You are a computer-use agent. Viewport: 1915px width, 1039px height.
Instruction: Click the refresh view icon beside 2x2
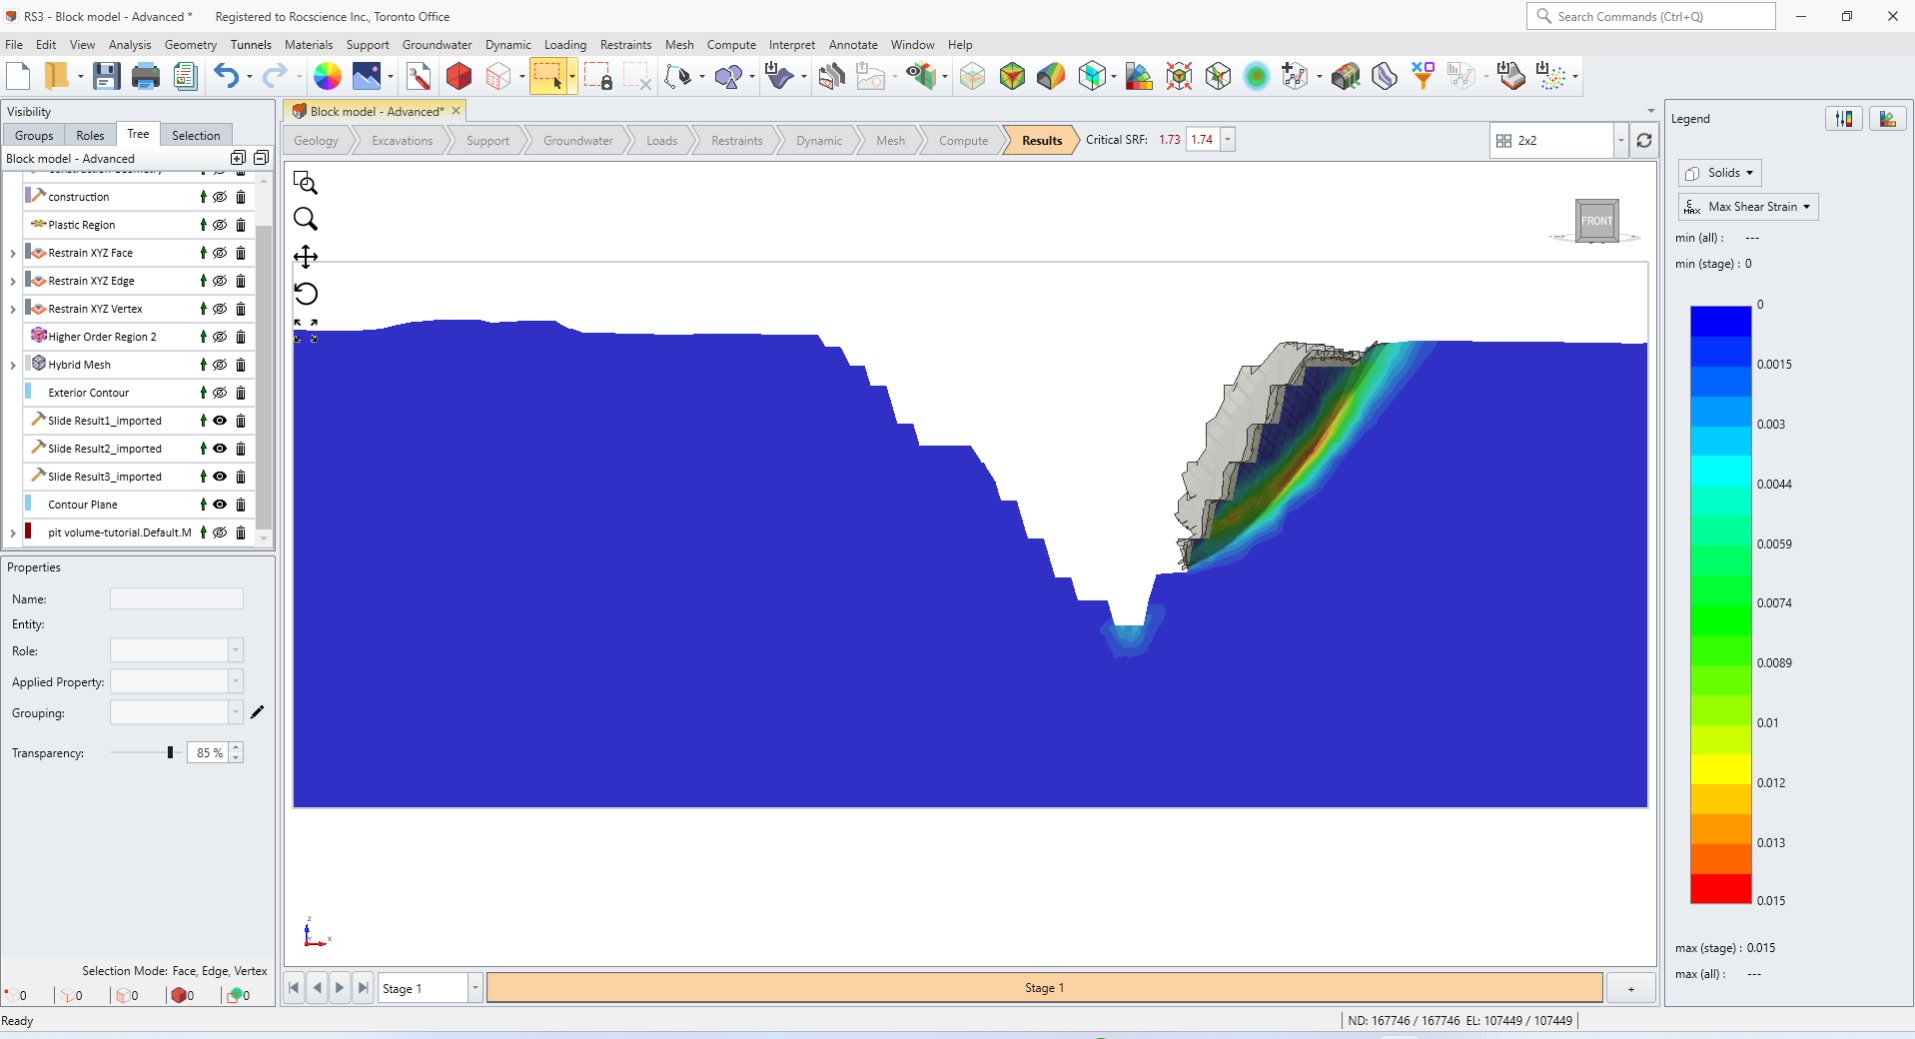(1644, 141)
